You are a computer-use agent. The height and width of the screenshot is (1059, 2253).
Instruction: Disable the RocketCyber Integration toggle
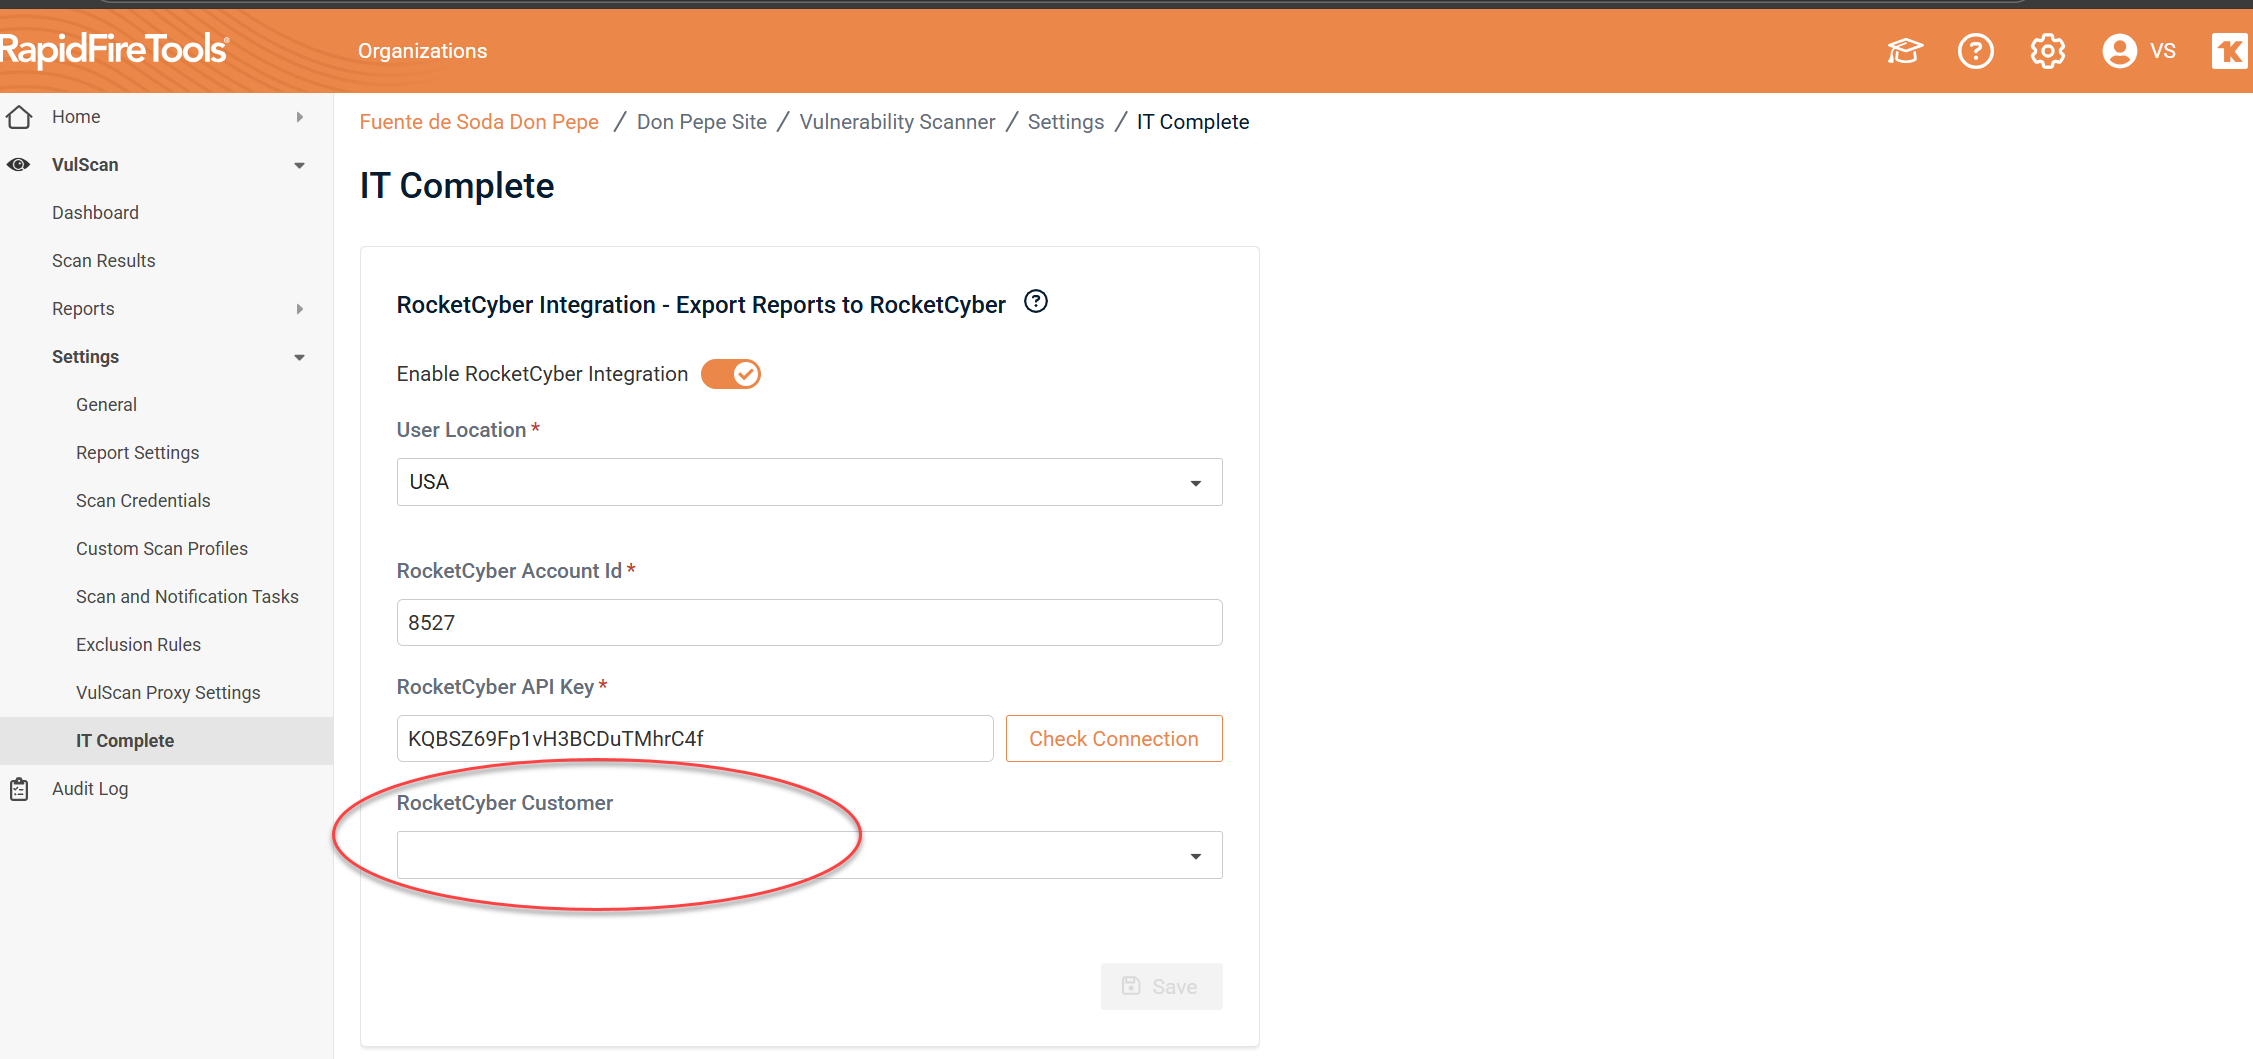coord(731,374)
